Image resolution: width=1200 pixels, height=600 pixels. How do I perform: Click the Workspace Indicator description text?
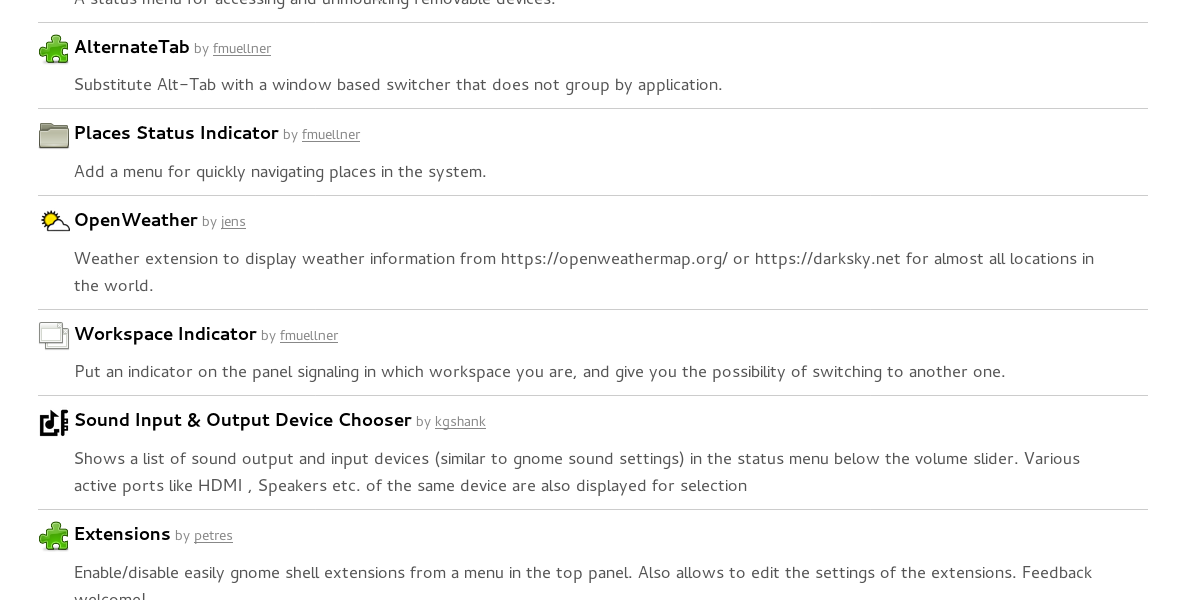pos(540,373)
